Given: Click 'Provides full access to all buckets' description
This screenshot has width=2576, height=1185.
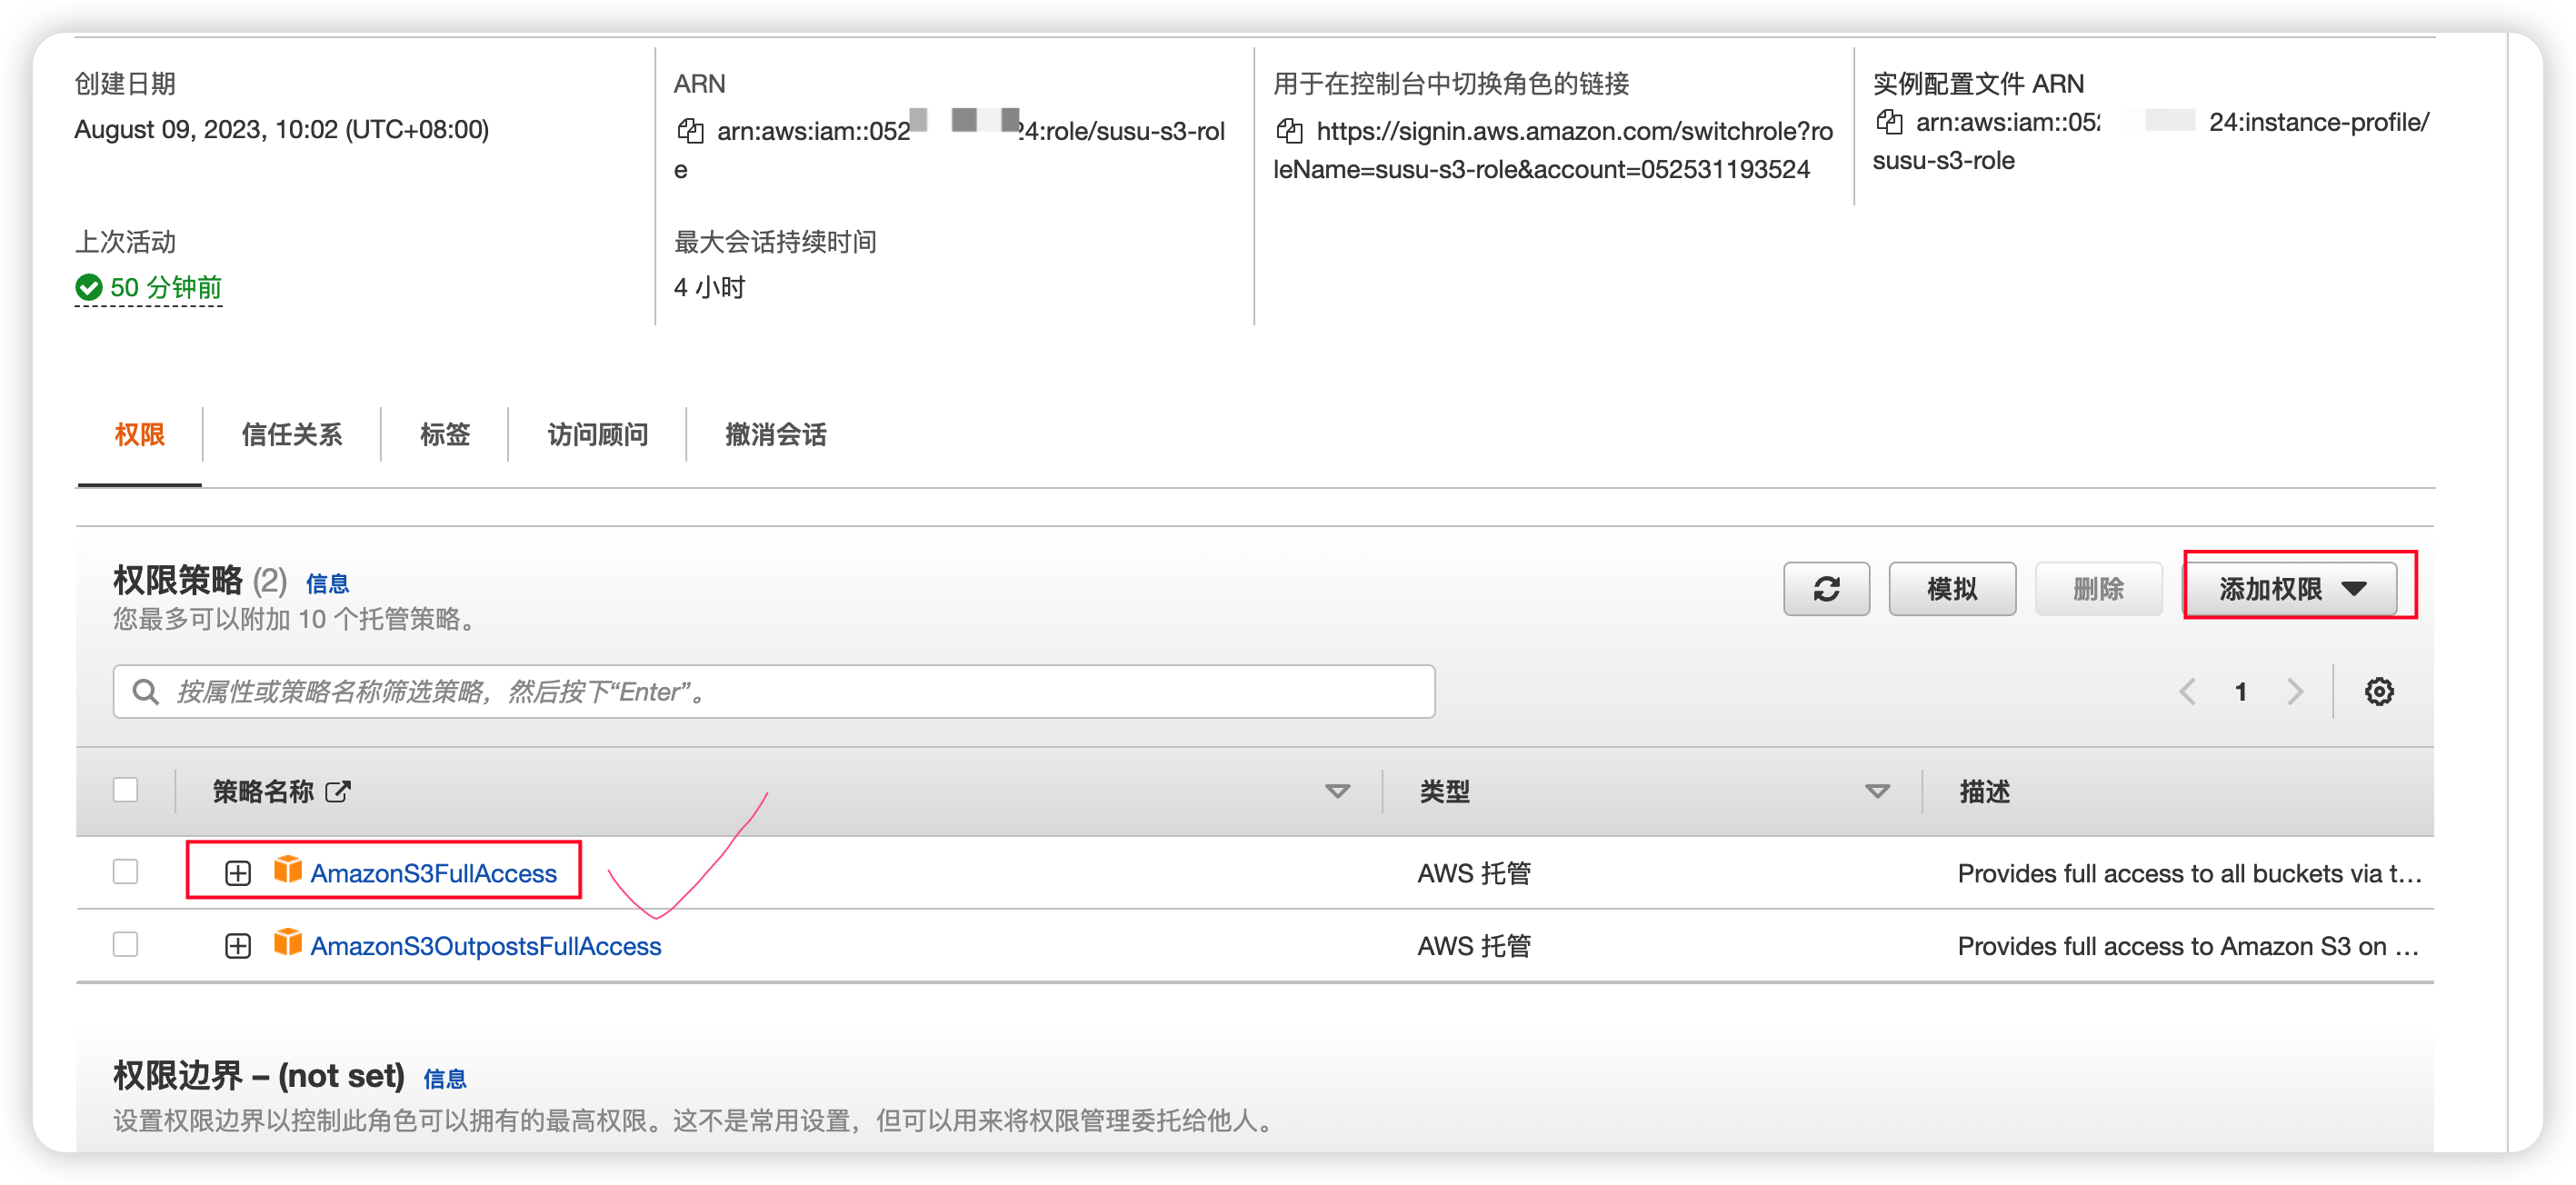Looking at the screenshot, I should [2189, 873].
